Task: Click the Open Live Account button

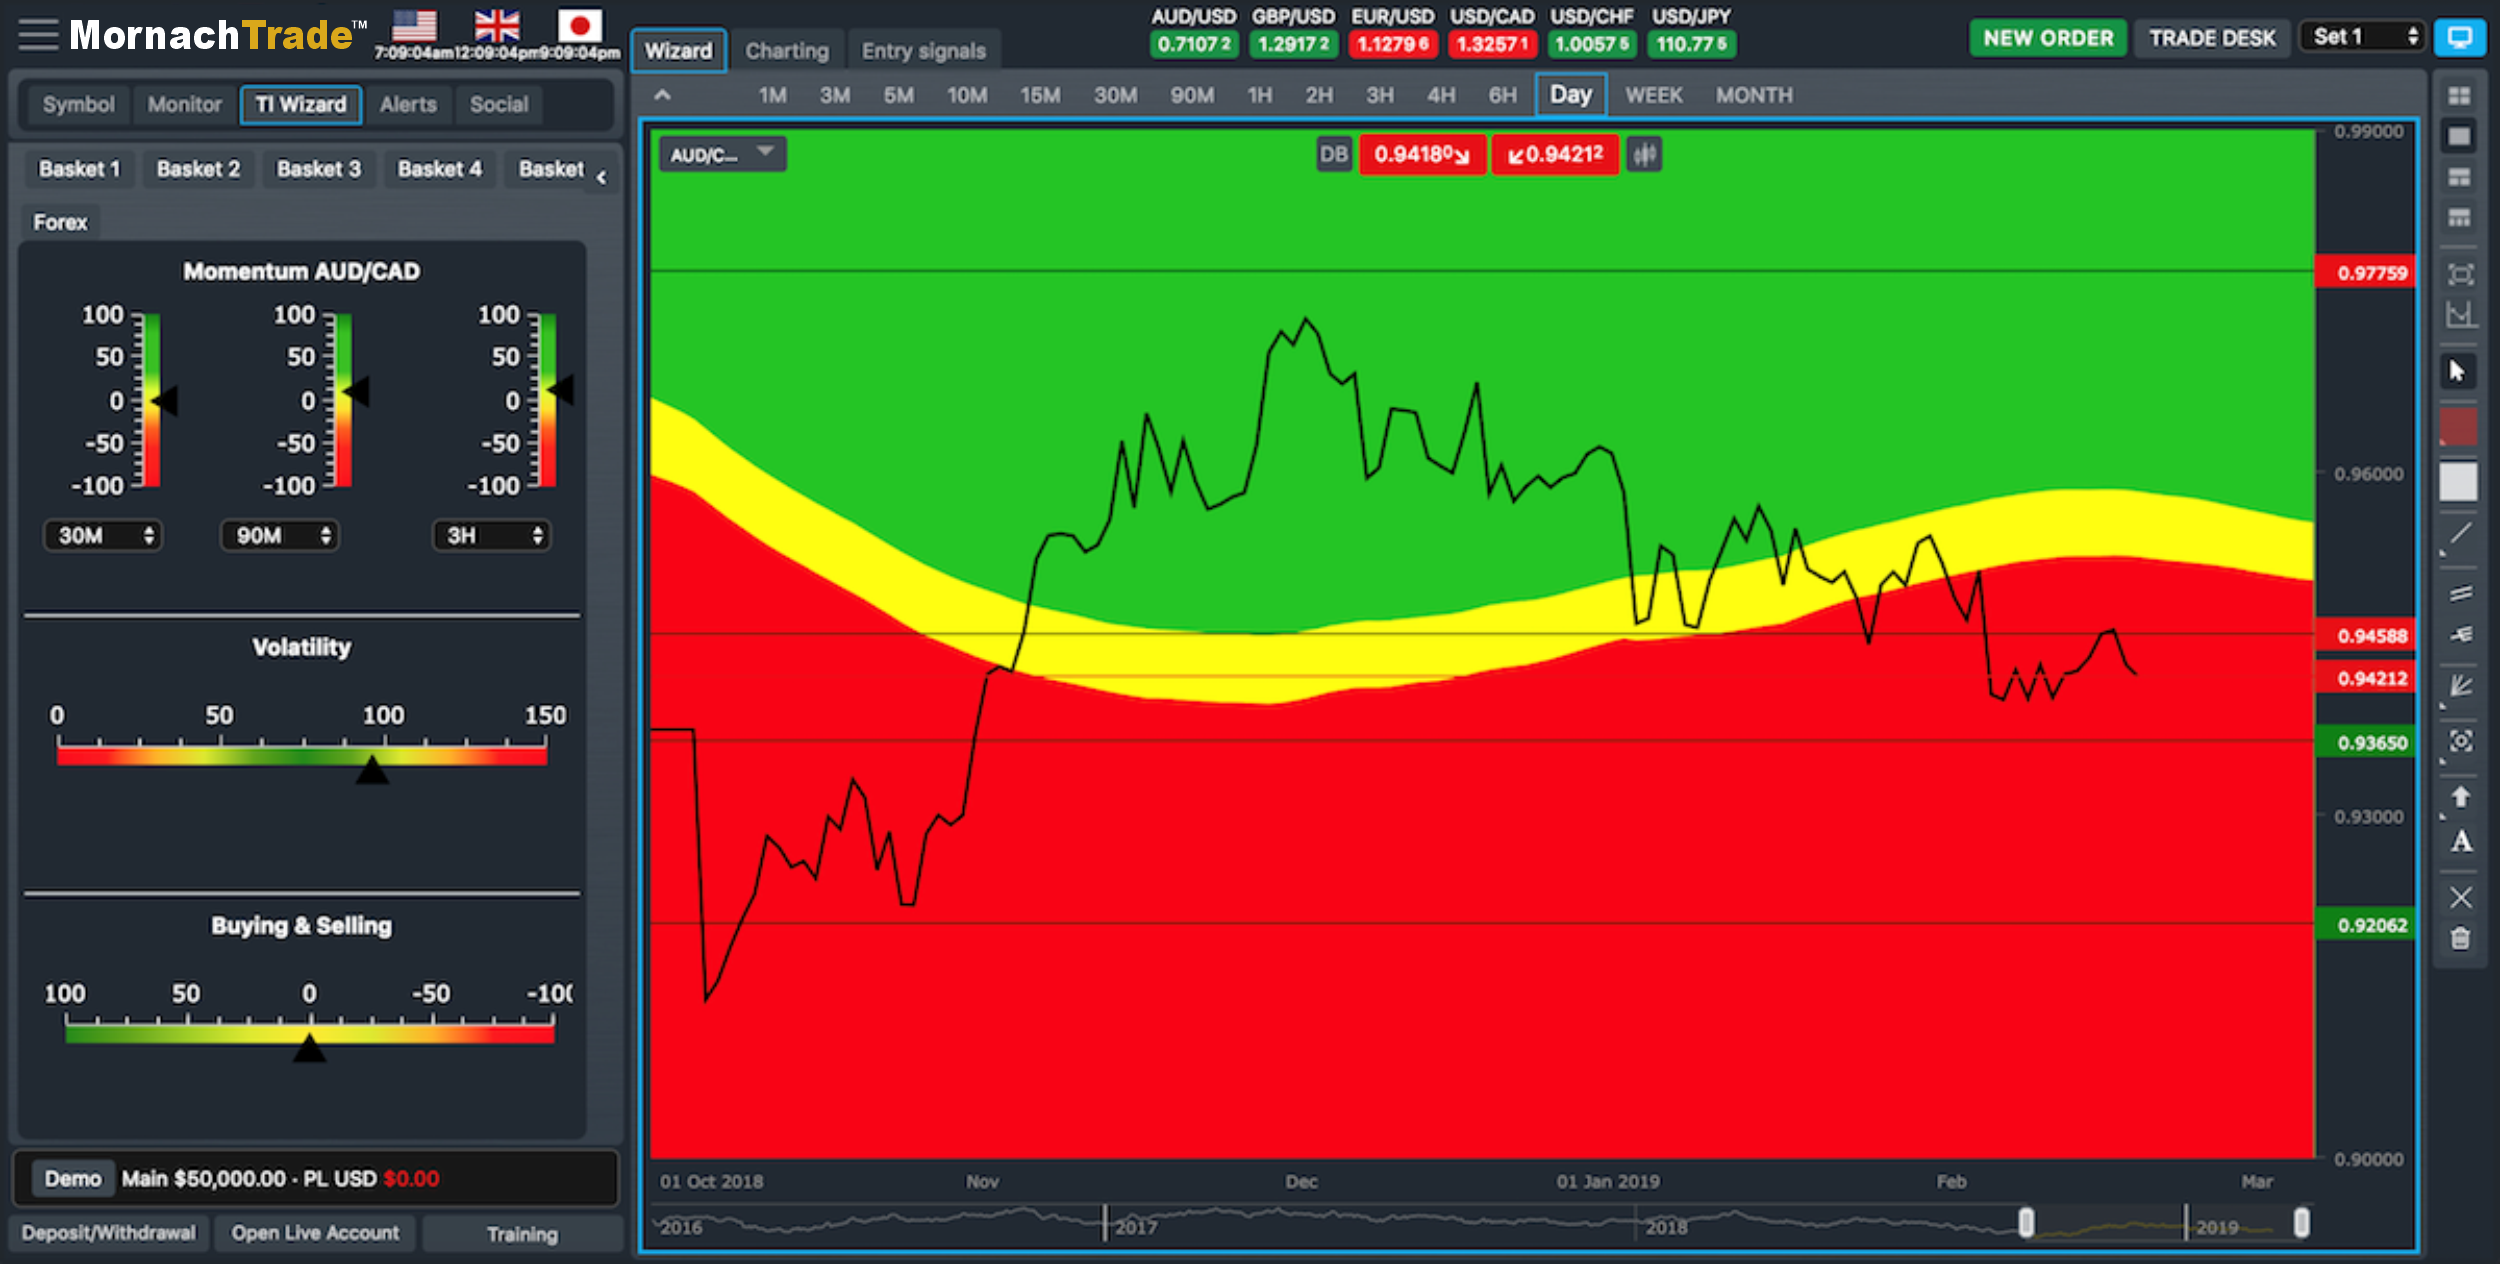Action: [315, 1233]
